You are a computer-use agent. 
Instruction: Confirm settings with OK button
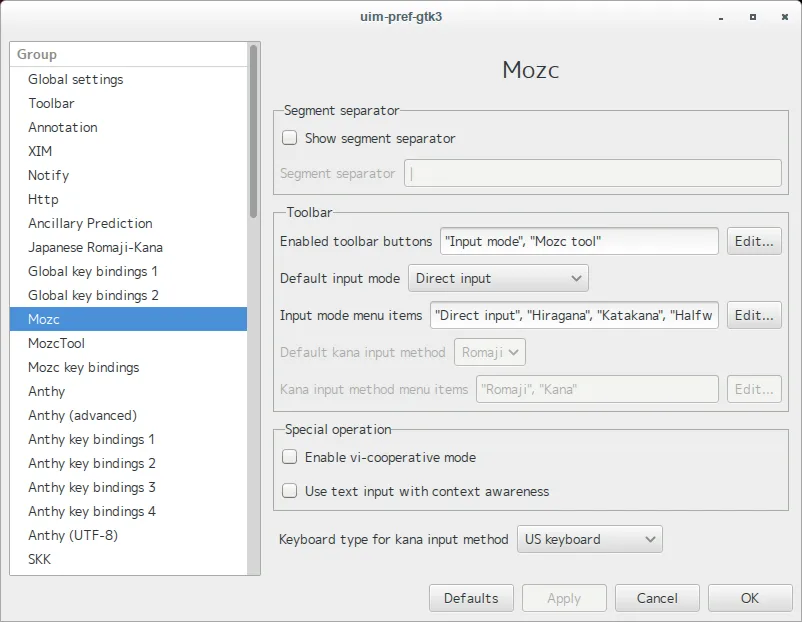pyautogui.click(x=750, y=598)
